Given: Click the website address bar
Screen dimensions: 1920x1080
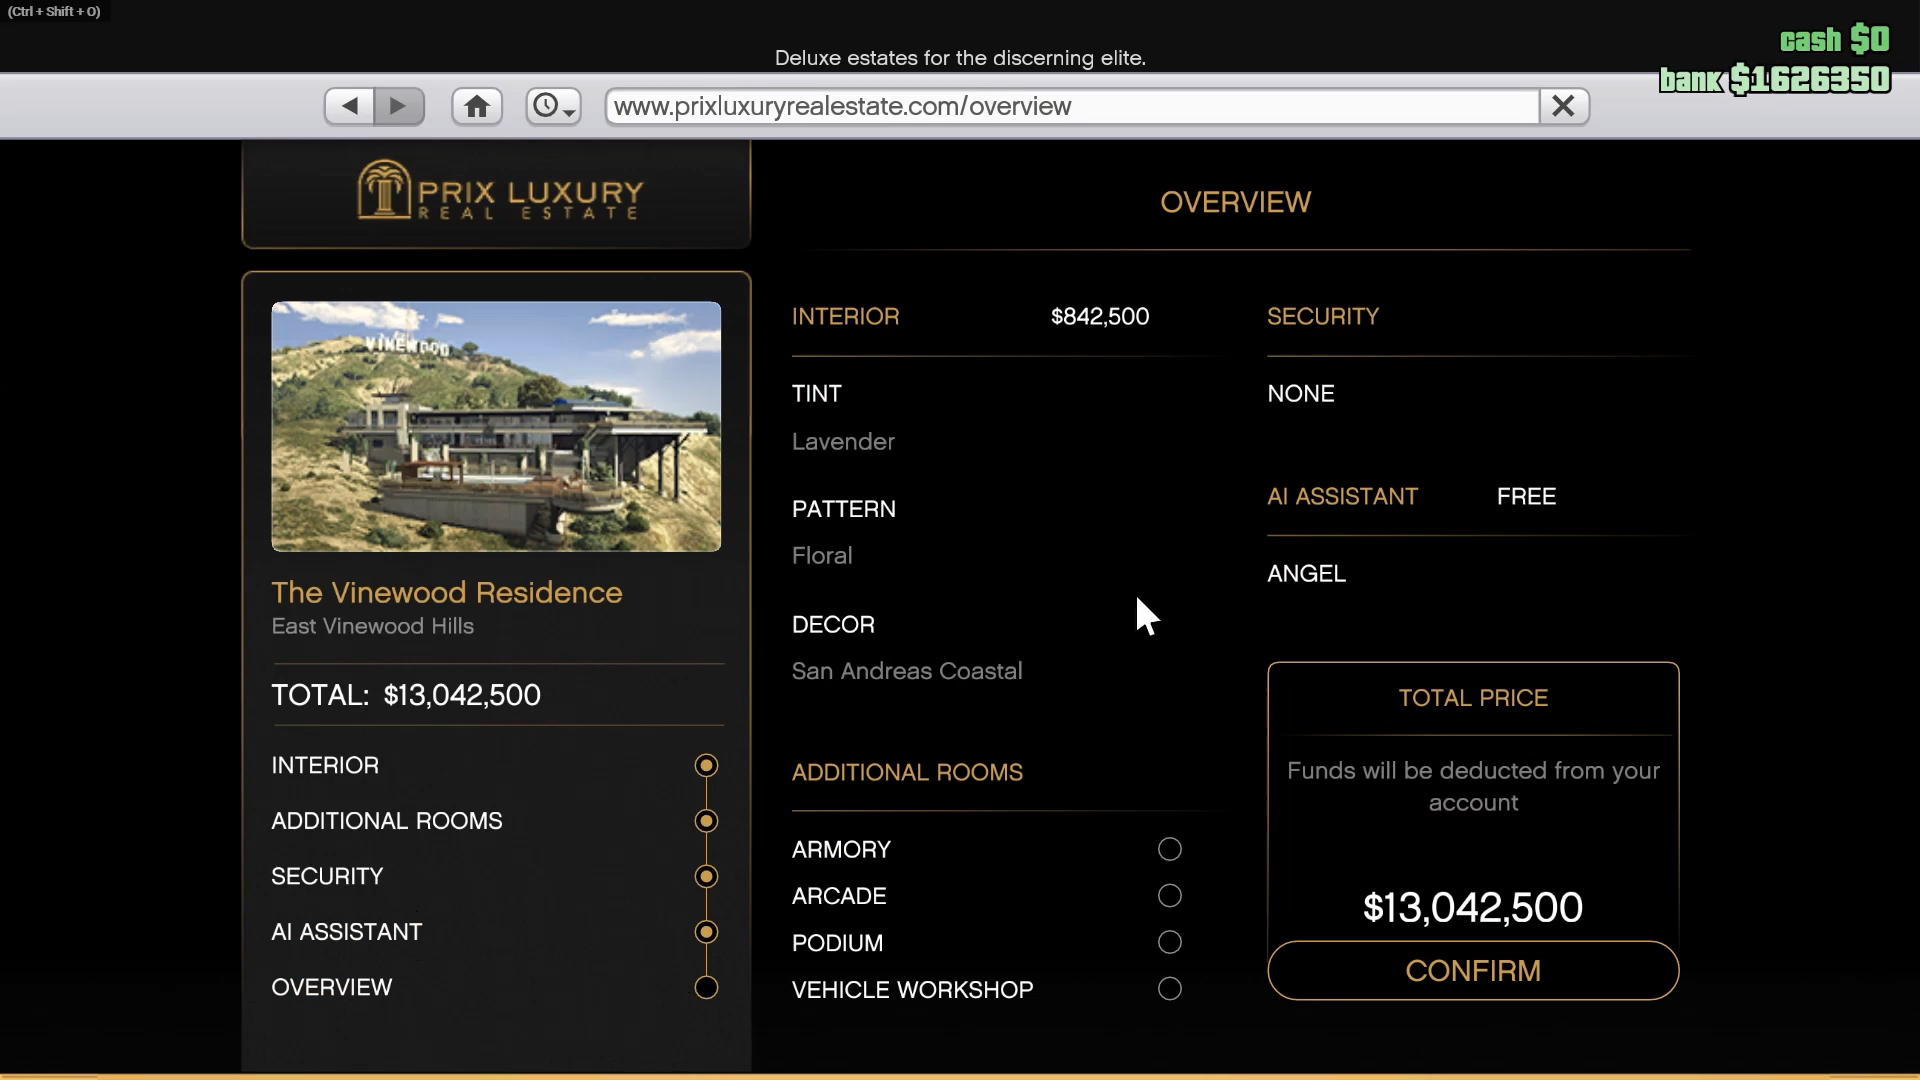Looking at the screenshot, I should tap(1070, 106).
